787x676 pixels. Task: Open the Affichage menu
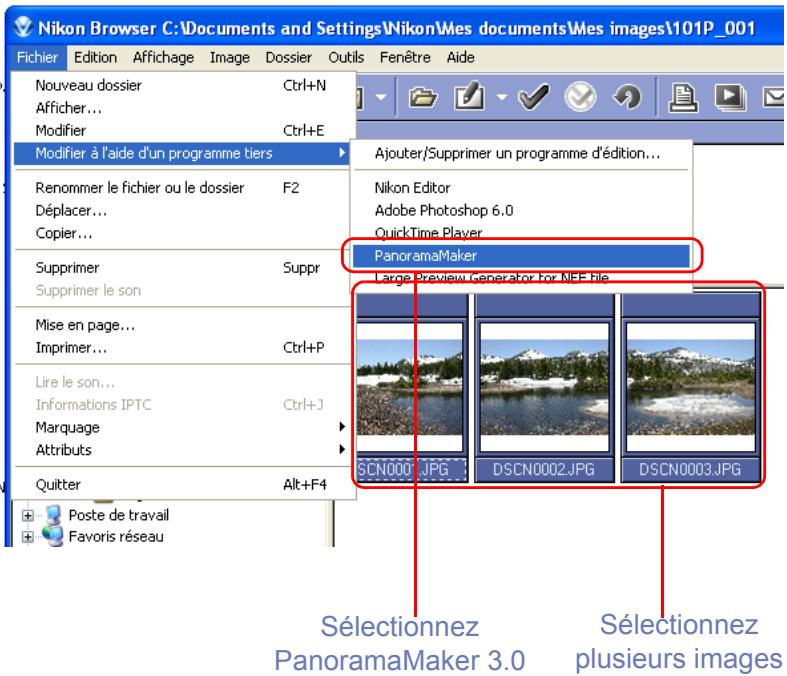click(163, 57)
